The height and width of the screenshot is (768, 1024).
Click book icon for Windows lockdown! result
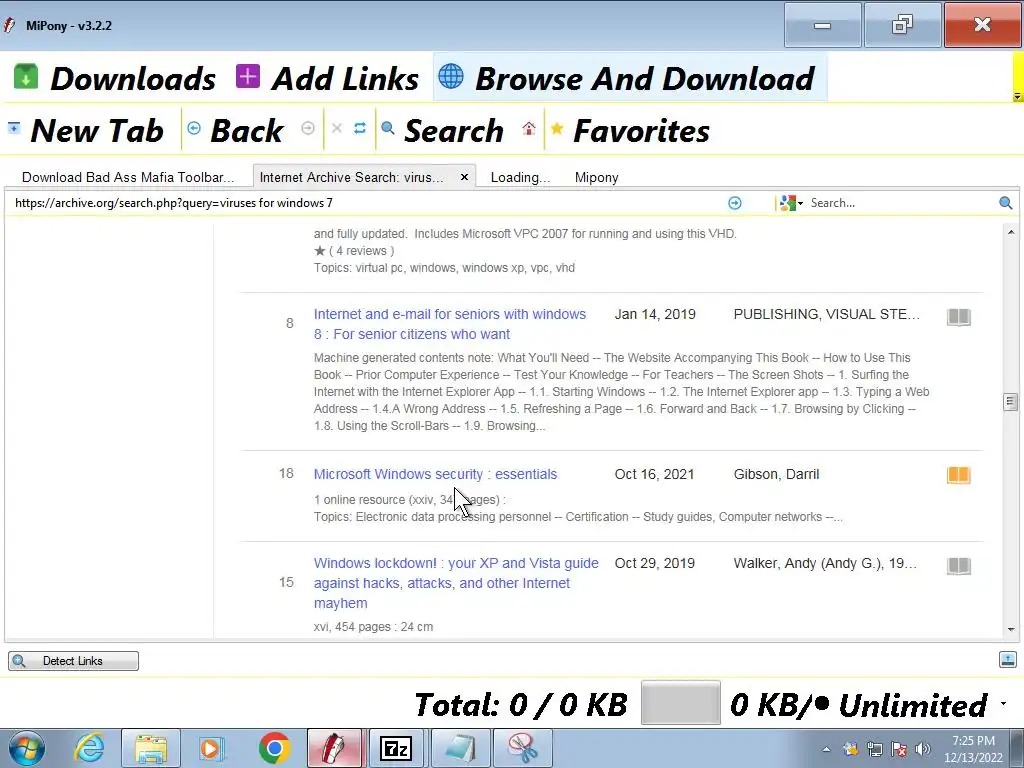959,566
